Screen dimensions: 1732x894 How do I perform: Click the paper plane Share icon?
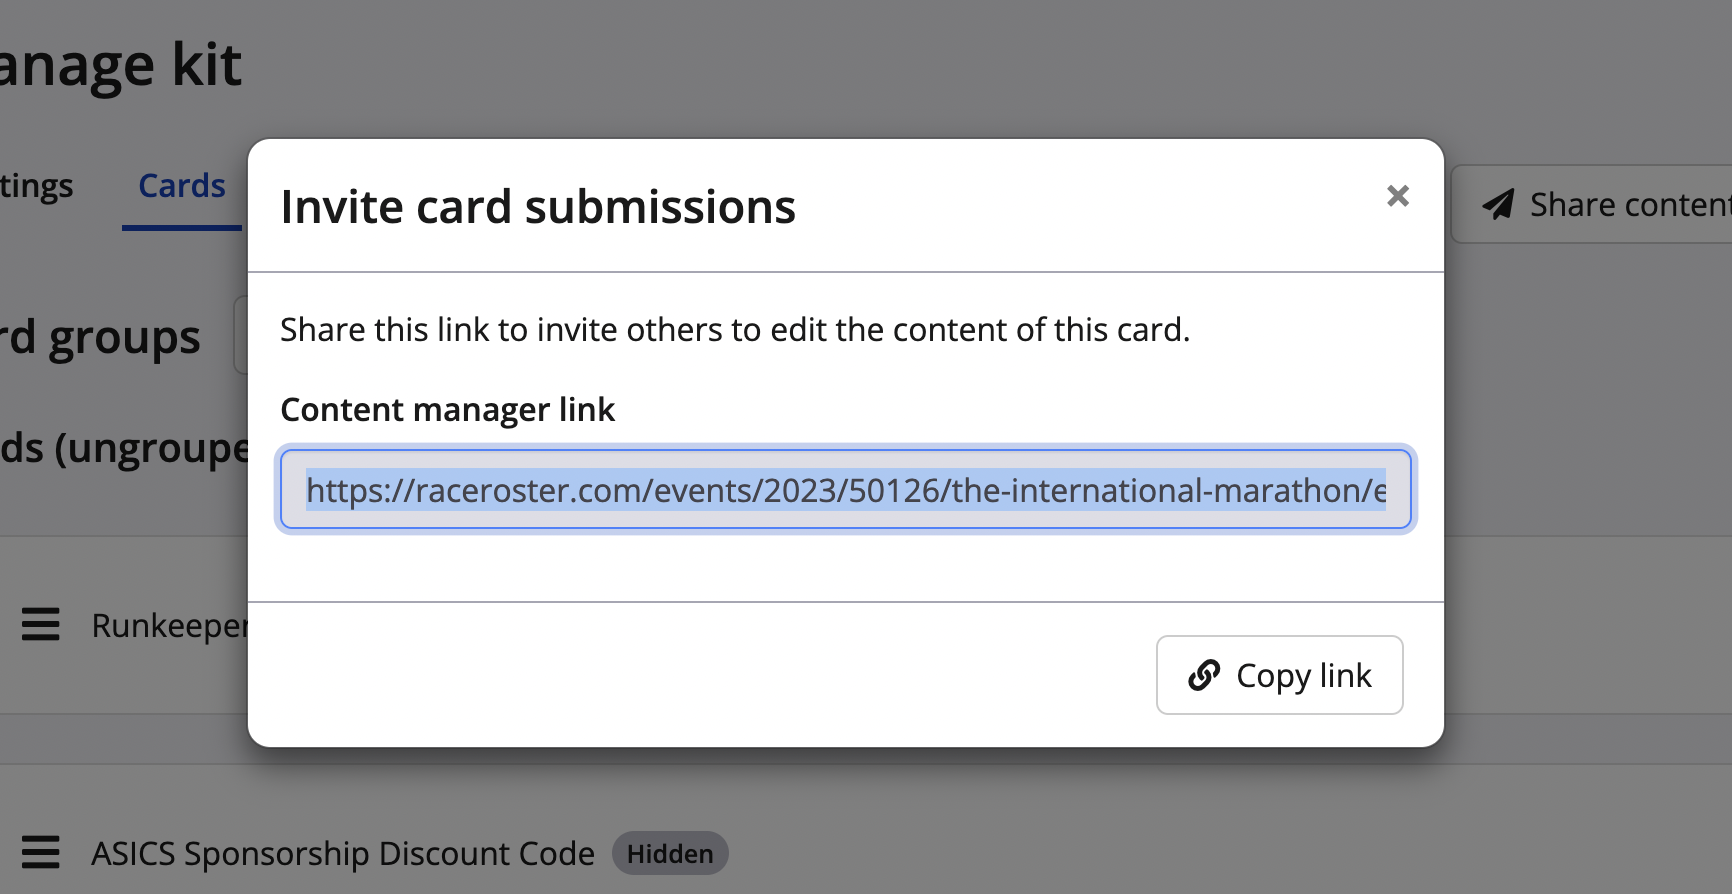[1498, 205]
